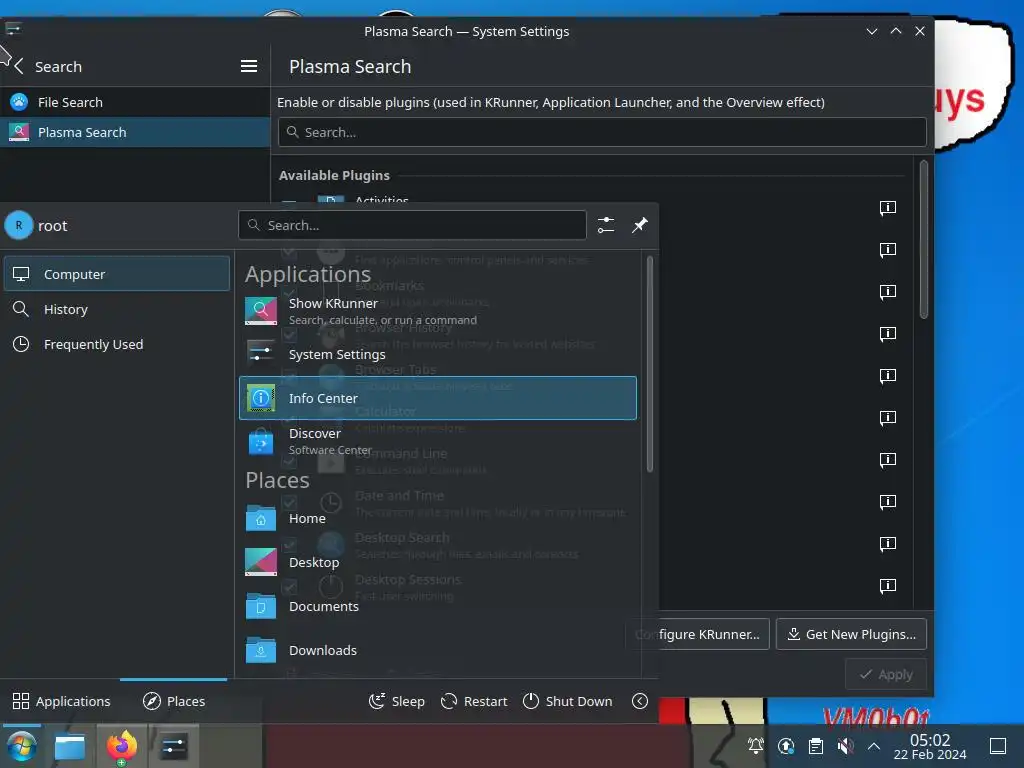Open Discover Software Center

coord(438,441)
